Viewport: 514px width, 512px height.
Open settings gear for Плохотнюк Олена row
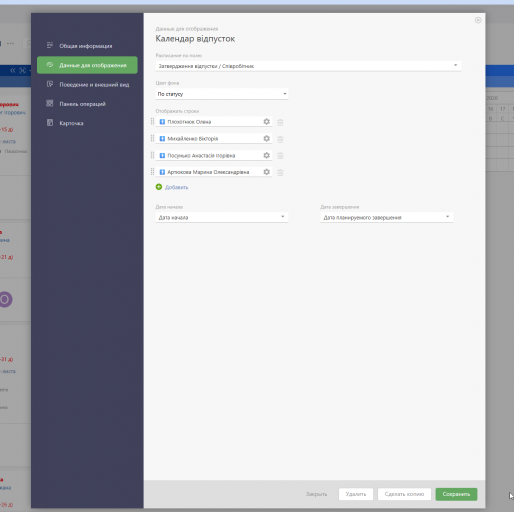266,122
